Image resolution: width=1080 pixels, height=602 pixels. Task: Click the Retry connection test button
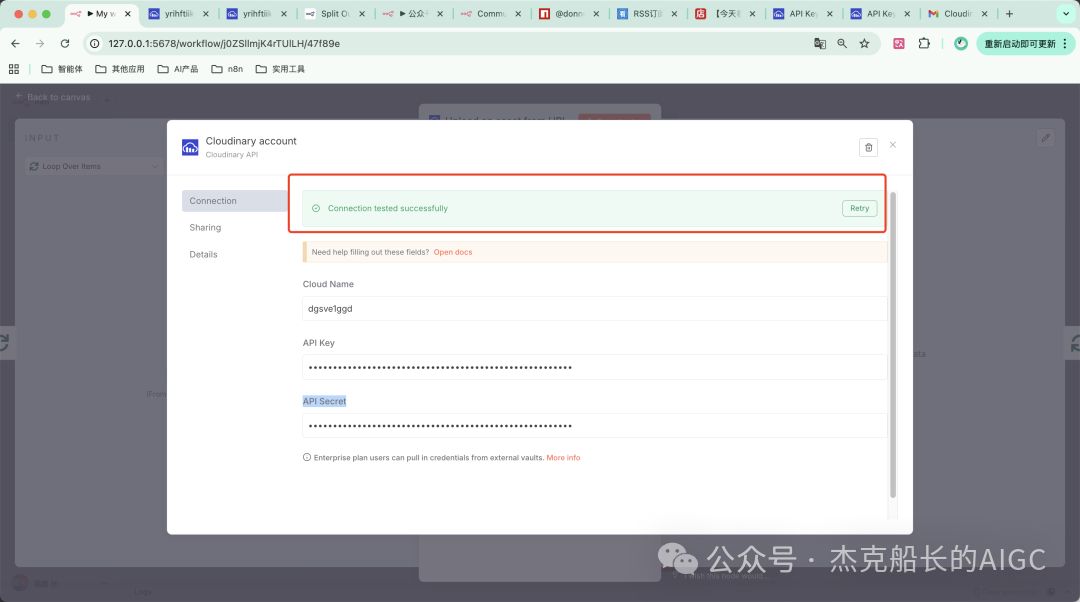(x=859, y=208)
